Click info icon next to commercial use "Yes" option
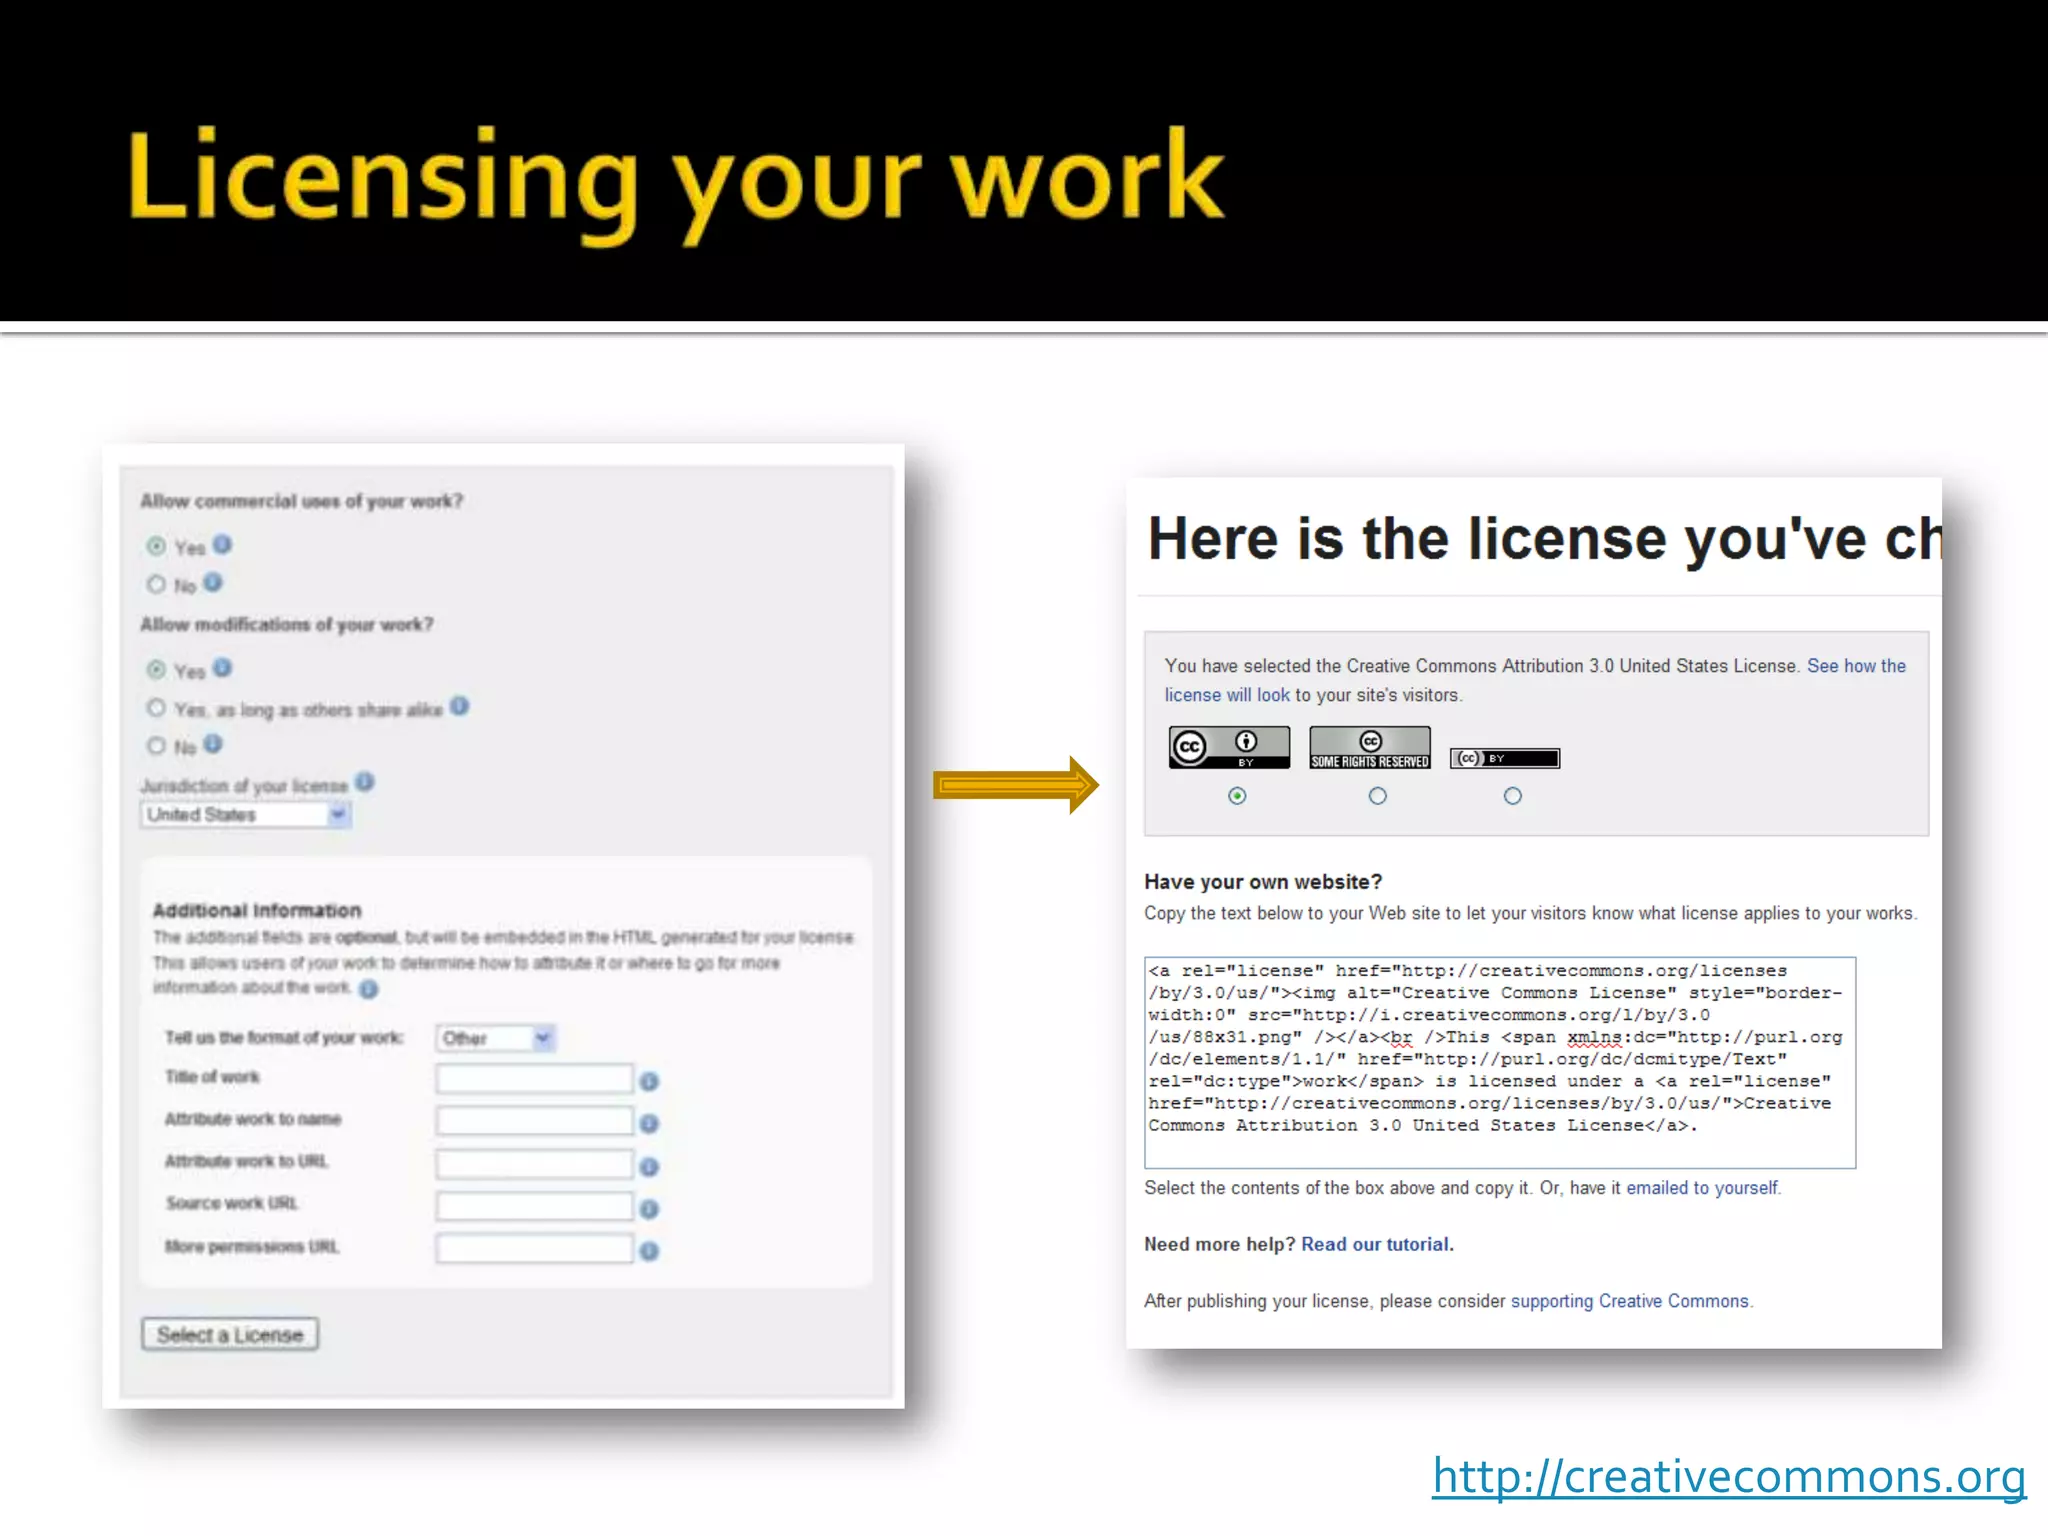2048x1536 pixels. point(222,544)
